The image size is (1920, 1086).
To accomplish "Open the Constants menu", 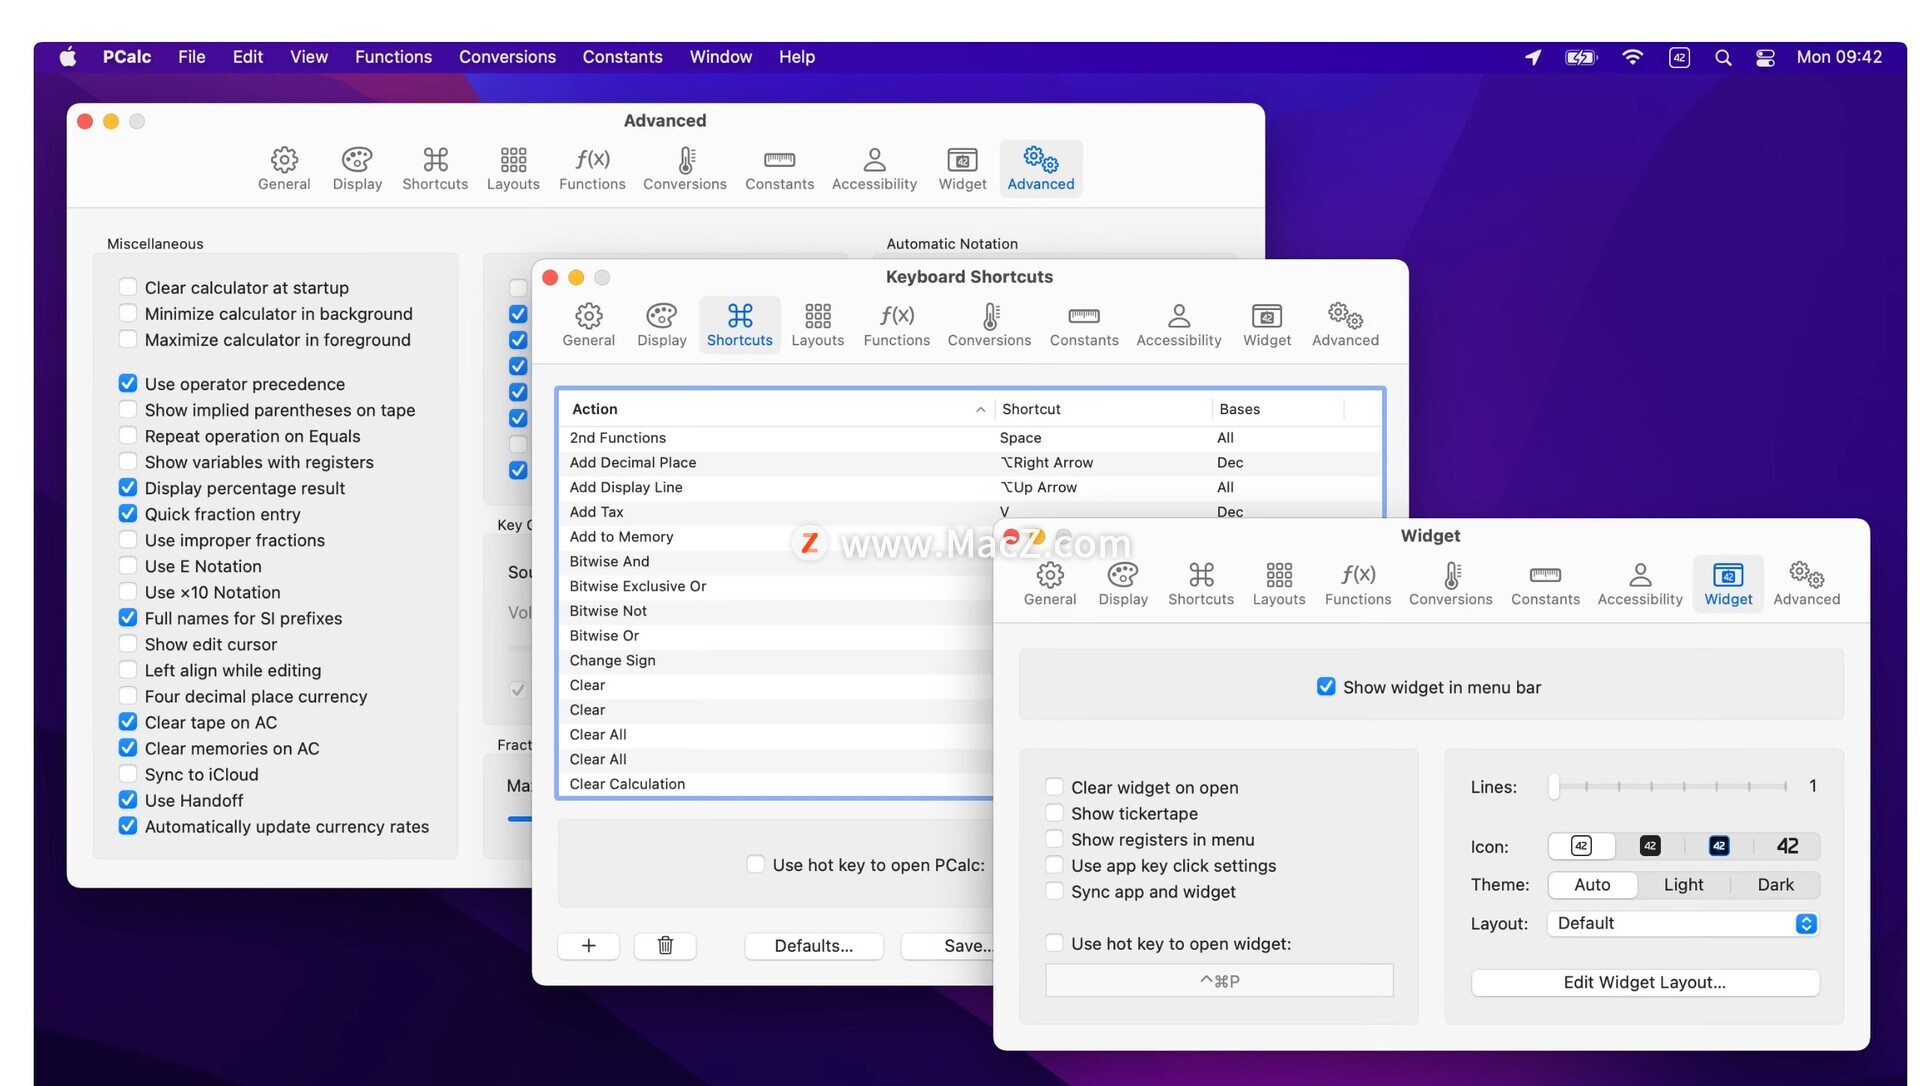I will tap(622, 57).
